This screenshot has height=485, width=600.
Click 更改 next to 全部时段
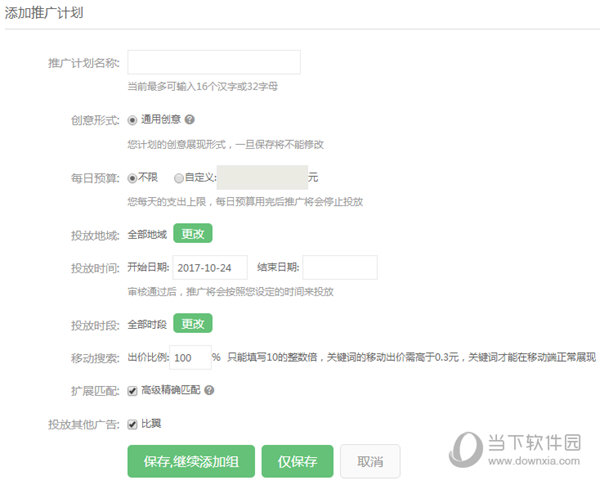click(193, 323)
